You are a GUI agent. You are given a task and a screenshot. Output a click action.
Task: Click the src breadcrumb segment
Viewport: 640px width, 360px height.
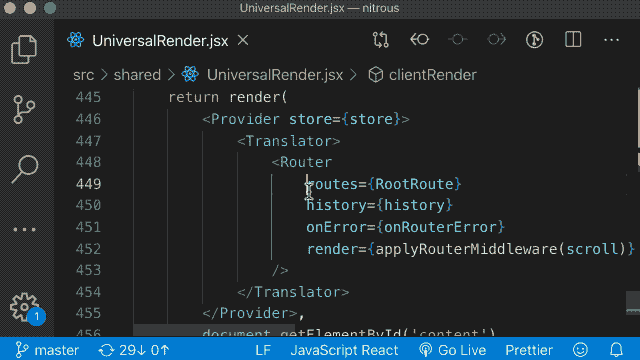[x=83, y=75]
